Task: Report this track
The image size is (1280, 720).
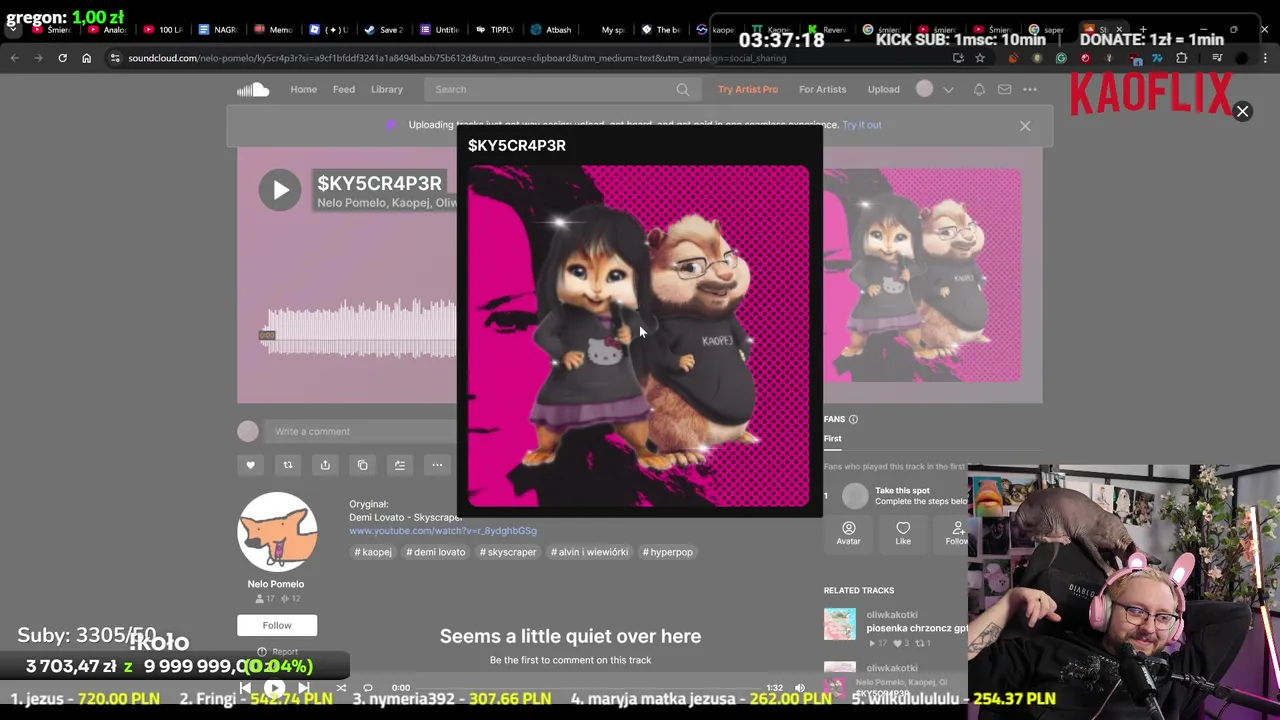Action: pos(277,652)
